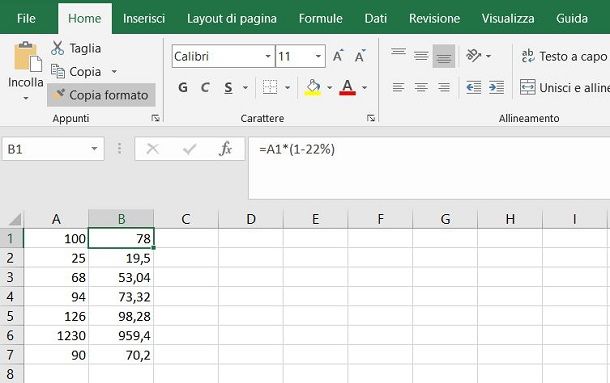Open Appunti clipboard dialog launcher
This screenshot has height=383, width=610.
[156, 118]
